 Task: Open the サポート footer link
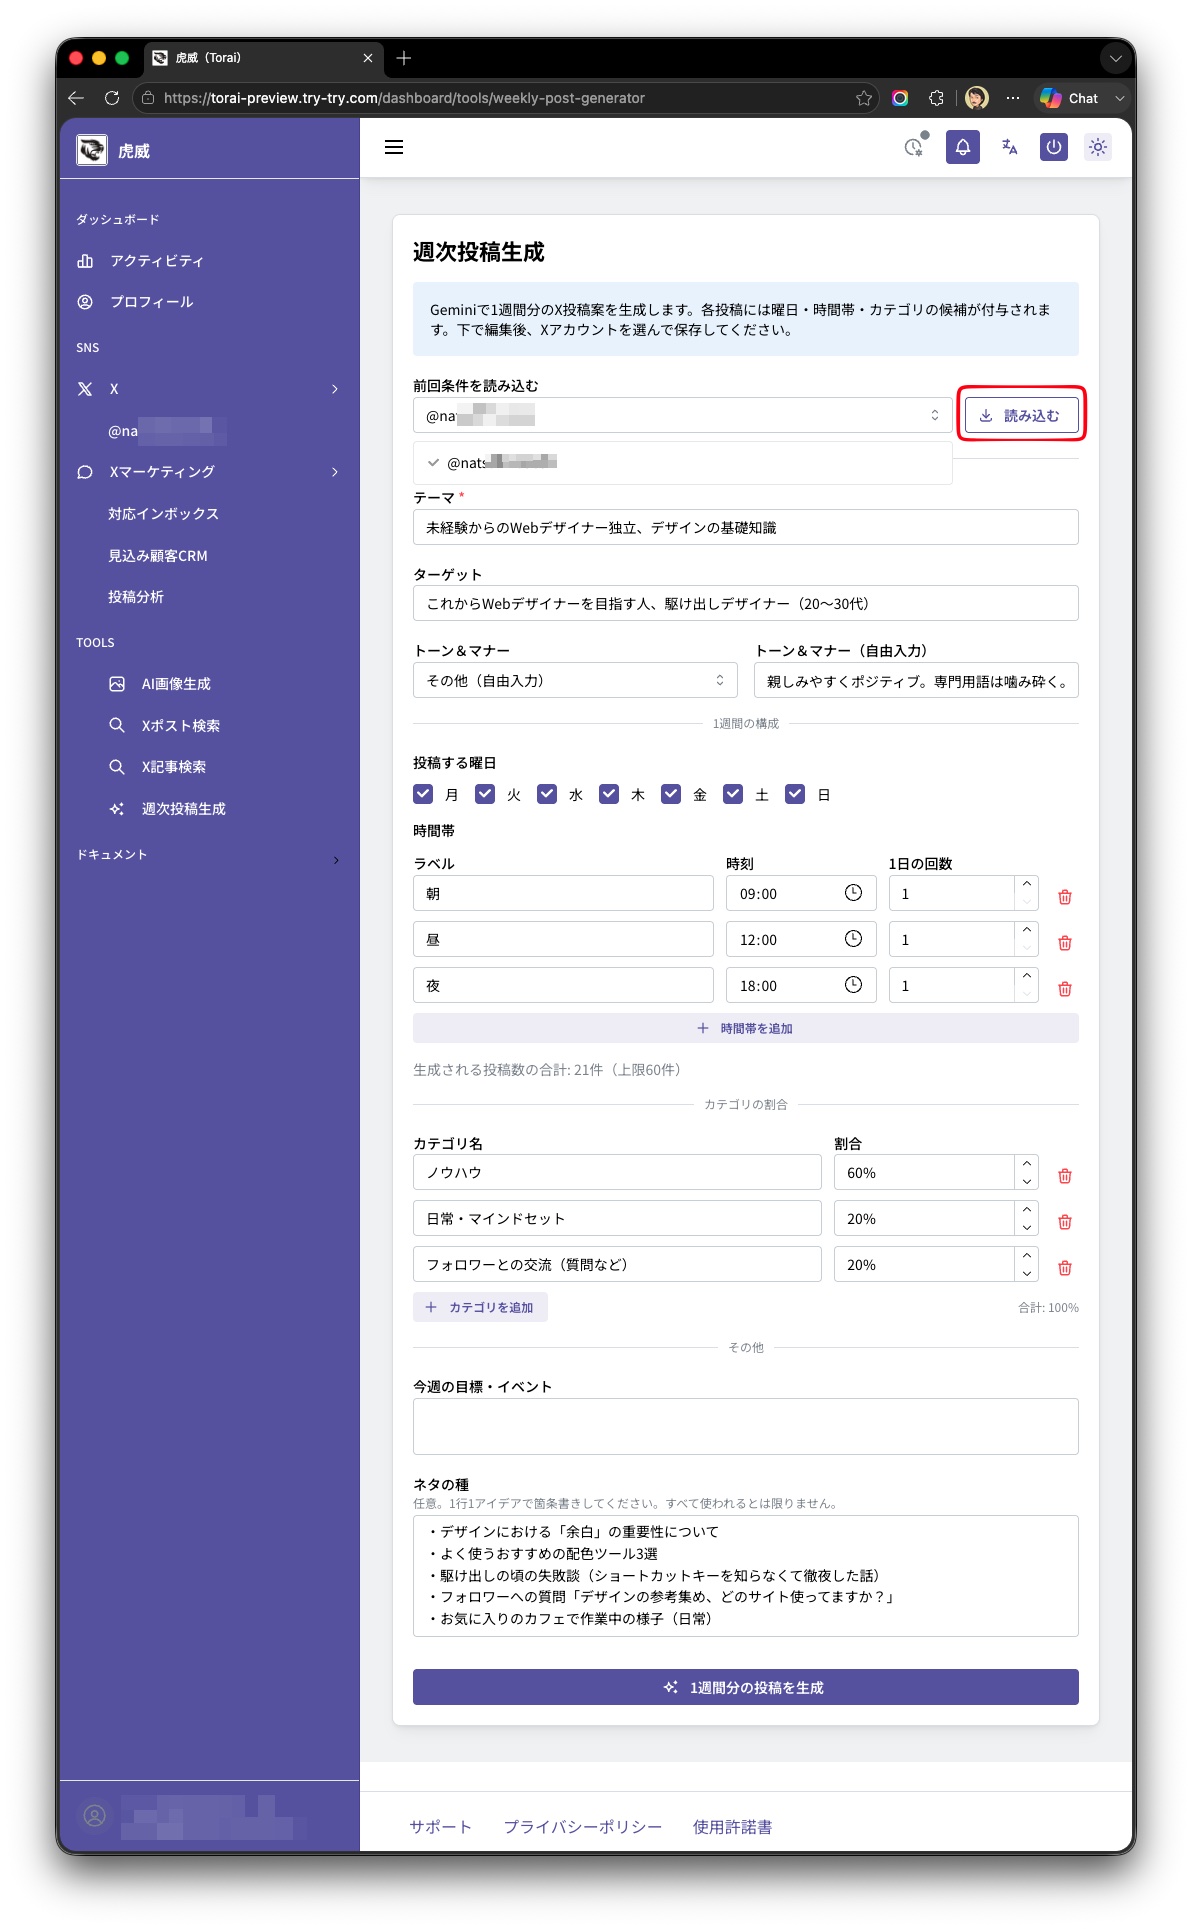tap(440, 1827)
